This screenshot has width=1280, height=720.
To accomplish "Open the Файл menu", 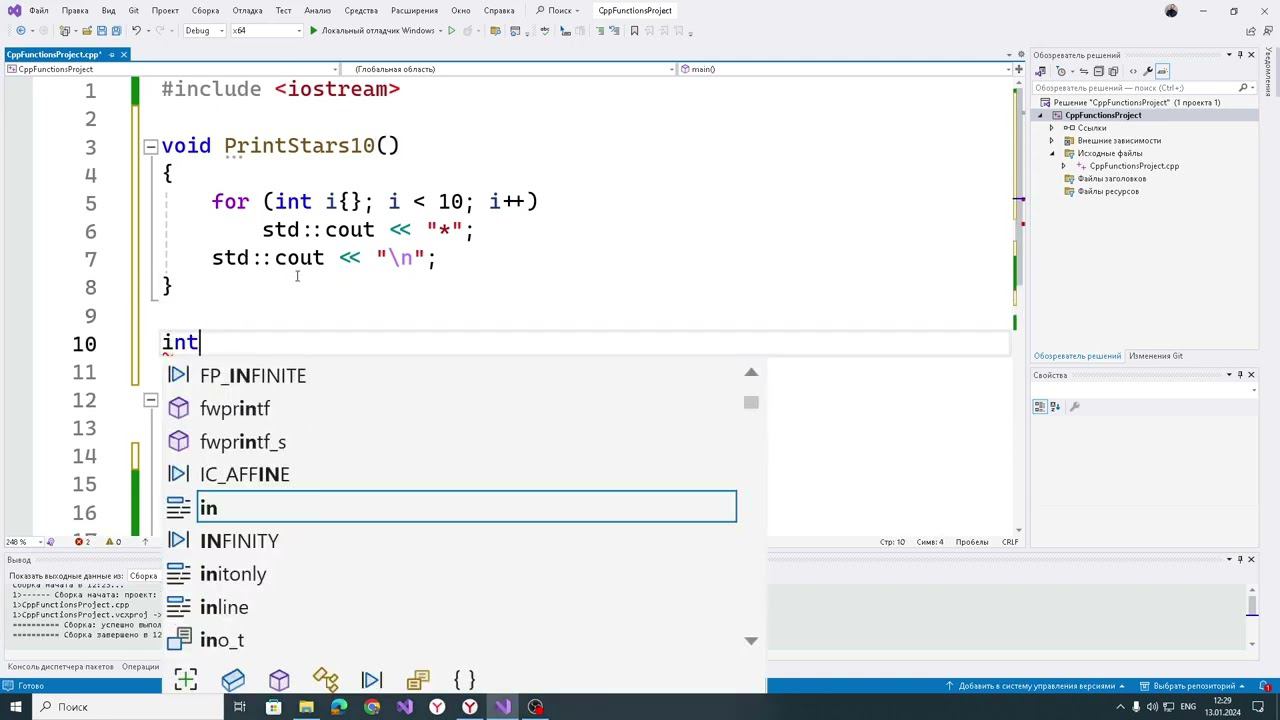I will point(39,11).
